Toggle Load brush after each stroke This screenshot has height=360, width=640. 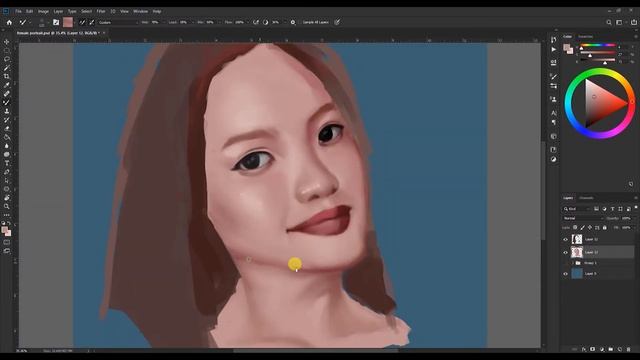(82, 22)
